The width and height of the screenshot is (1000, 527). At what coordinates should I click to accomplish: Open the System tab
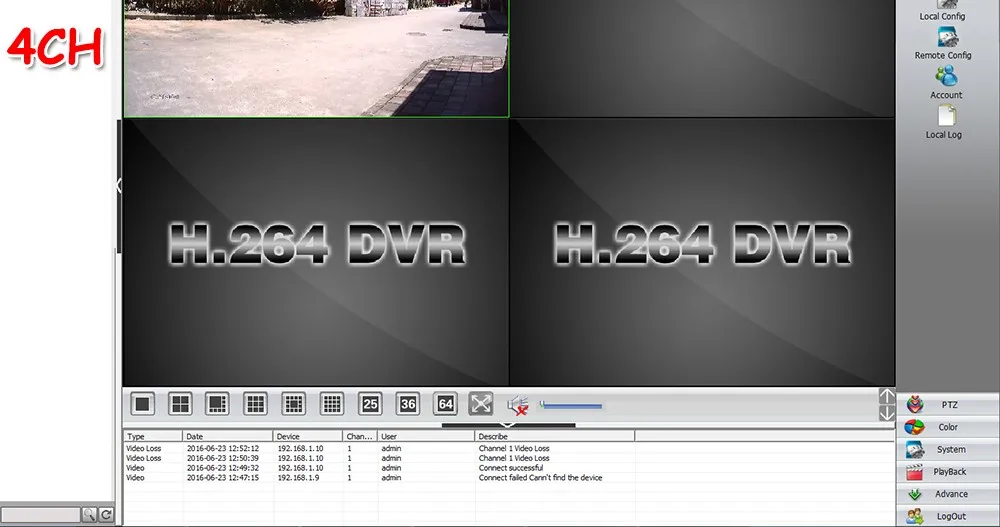[948, 449]
